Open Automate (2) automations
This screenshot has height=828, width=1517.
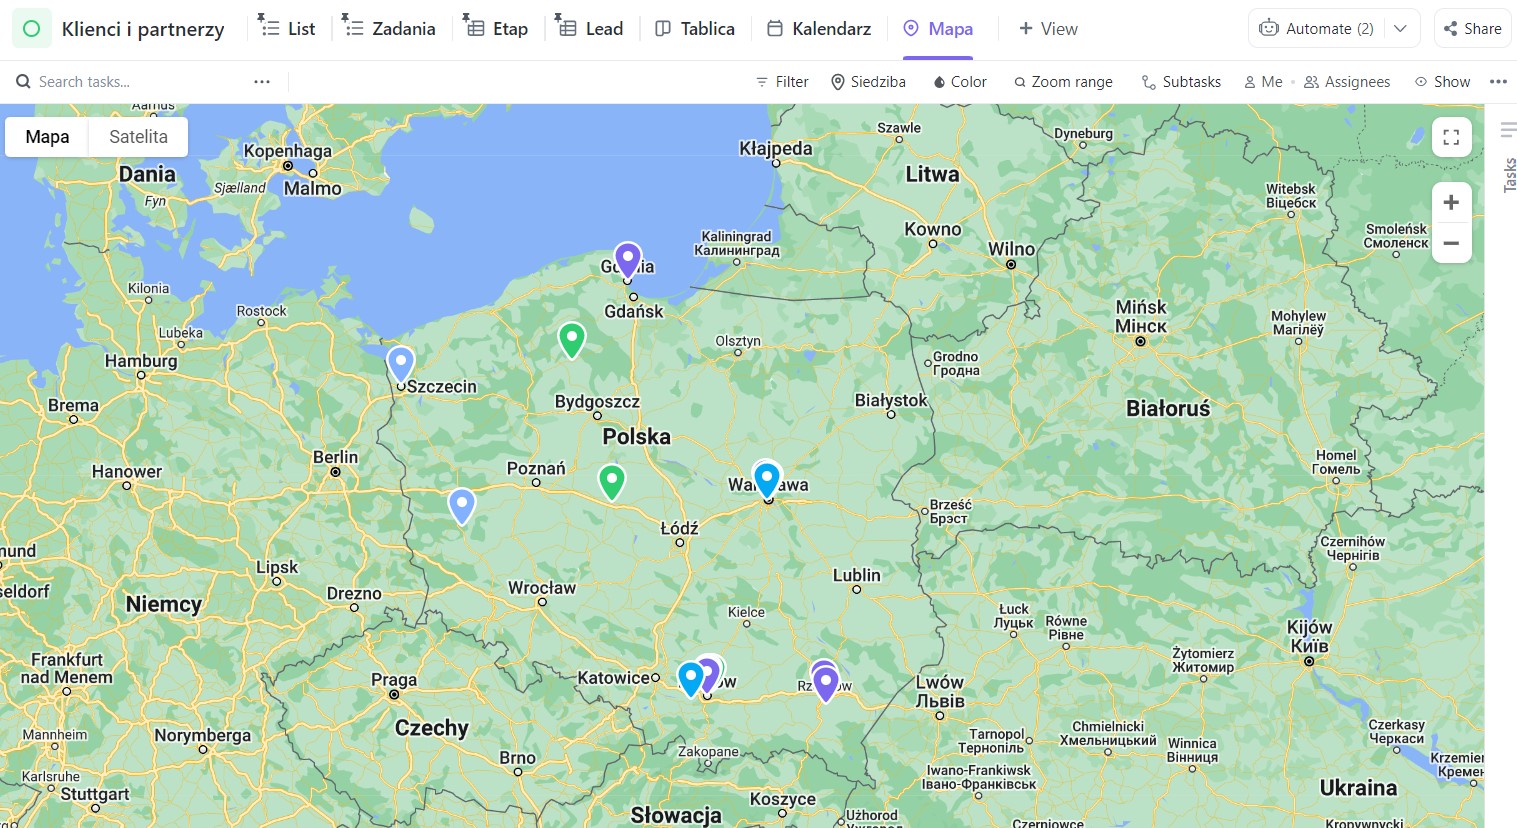(1316, 29)
